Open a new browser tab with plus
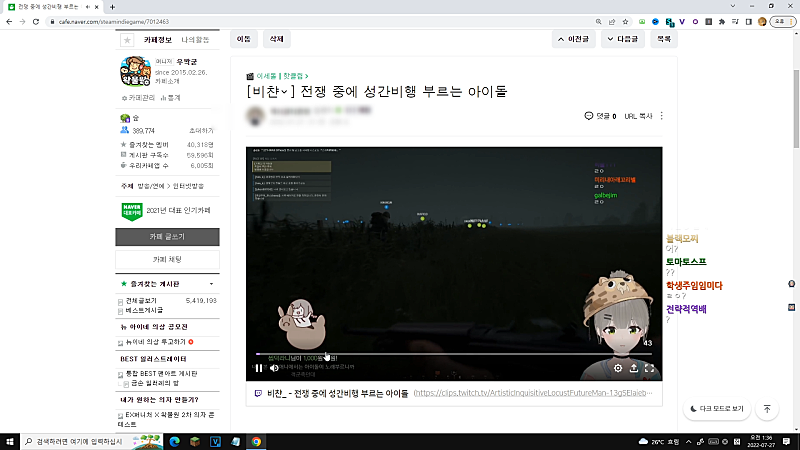This screenshot has height=450, width=800. (x=112, y=7)
